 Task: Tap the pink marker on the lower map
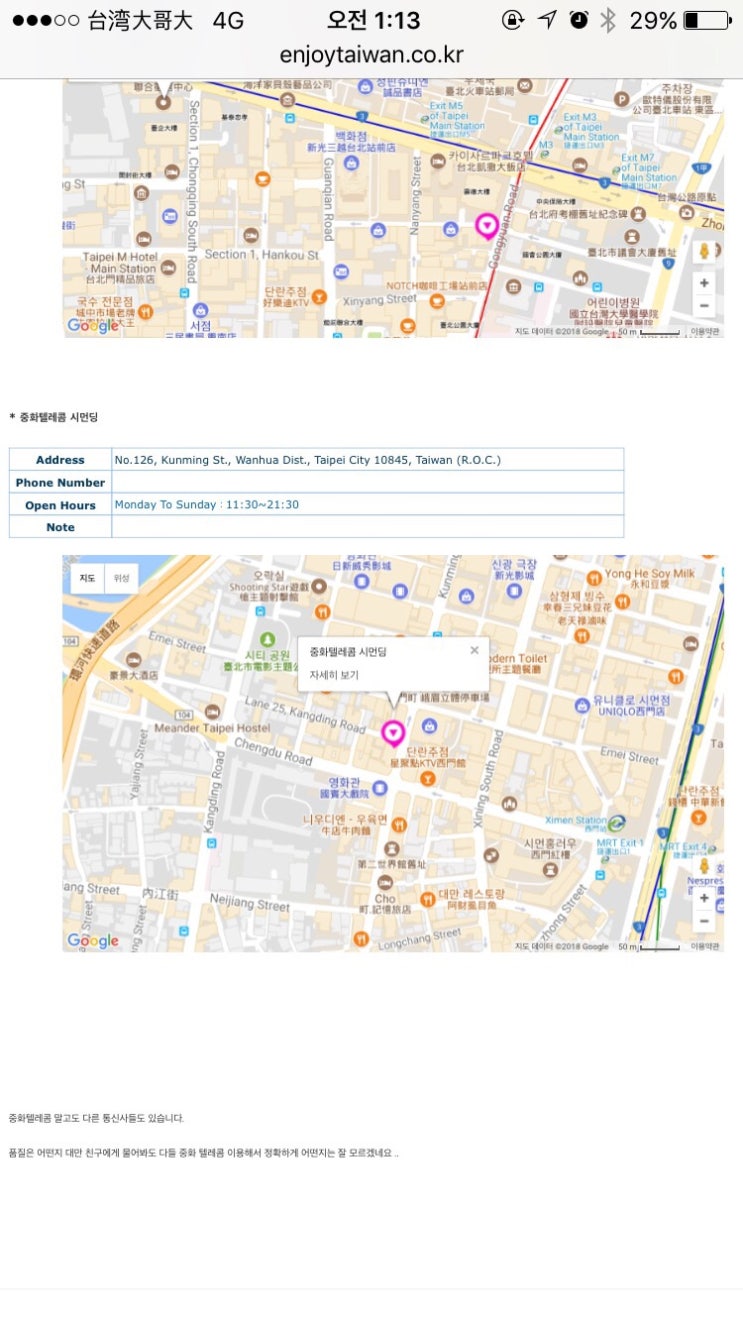tap(393, 733)
